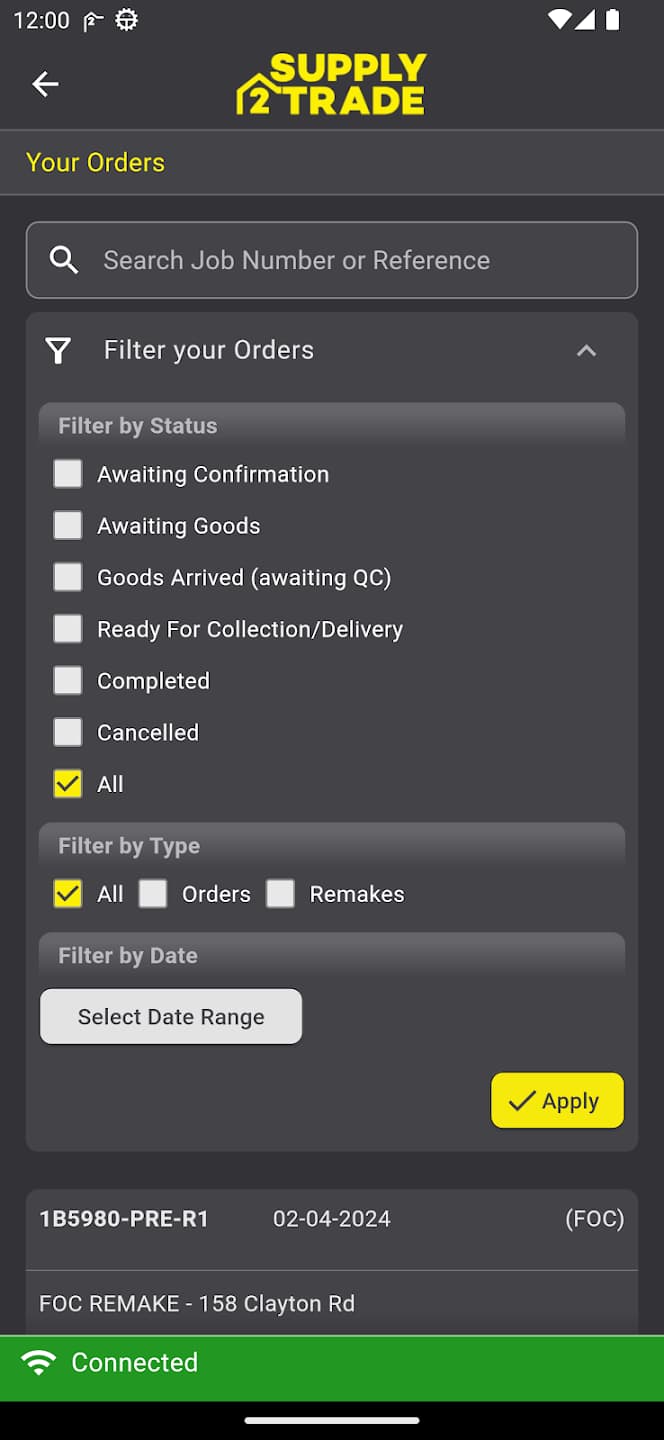This screenshot has width=664, height=1440.
Task: Tap the back arrow icon
Action: 45,84
